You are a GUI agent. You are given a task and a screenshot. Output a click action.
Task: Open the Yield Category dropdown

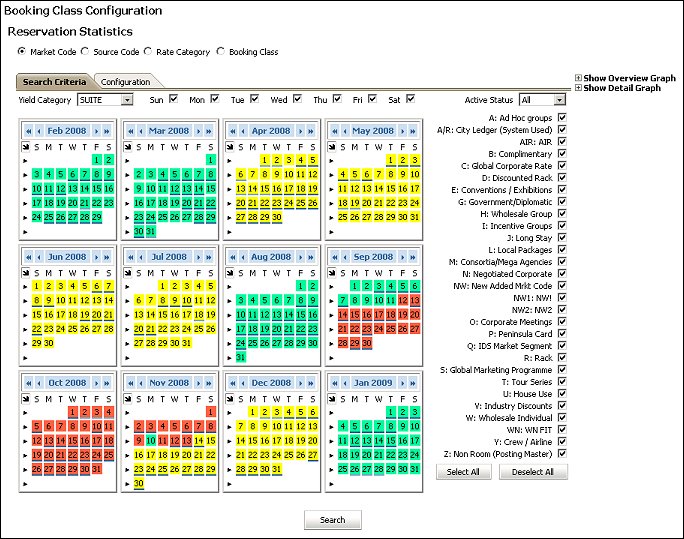126,100
